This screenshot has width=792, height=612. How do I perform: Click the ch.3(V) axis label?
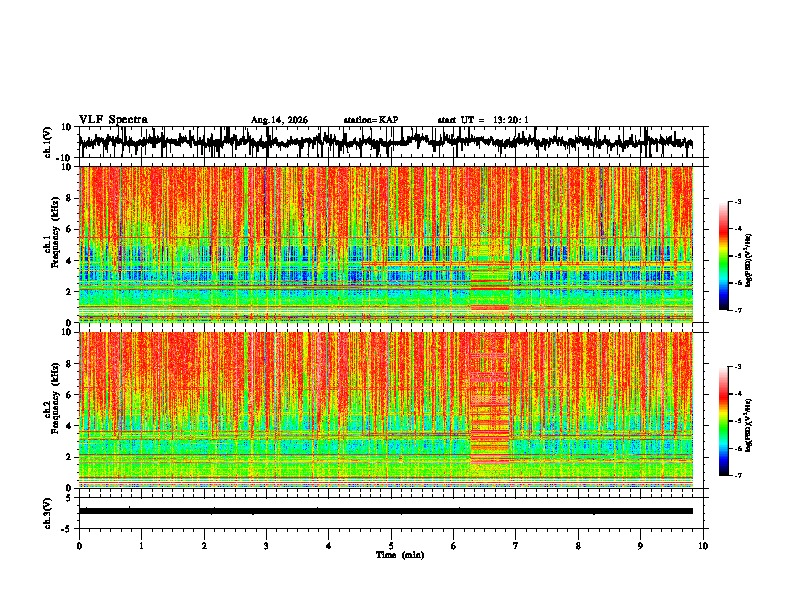(x=47, y=513)
